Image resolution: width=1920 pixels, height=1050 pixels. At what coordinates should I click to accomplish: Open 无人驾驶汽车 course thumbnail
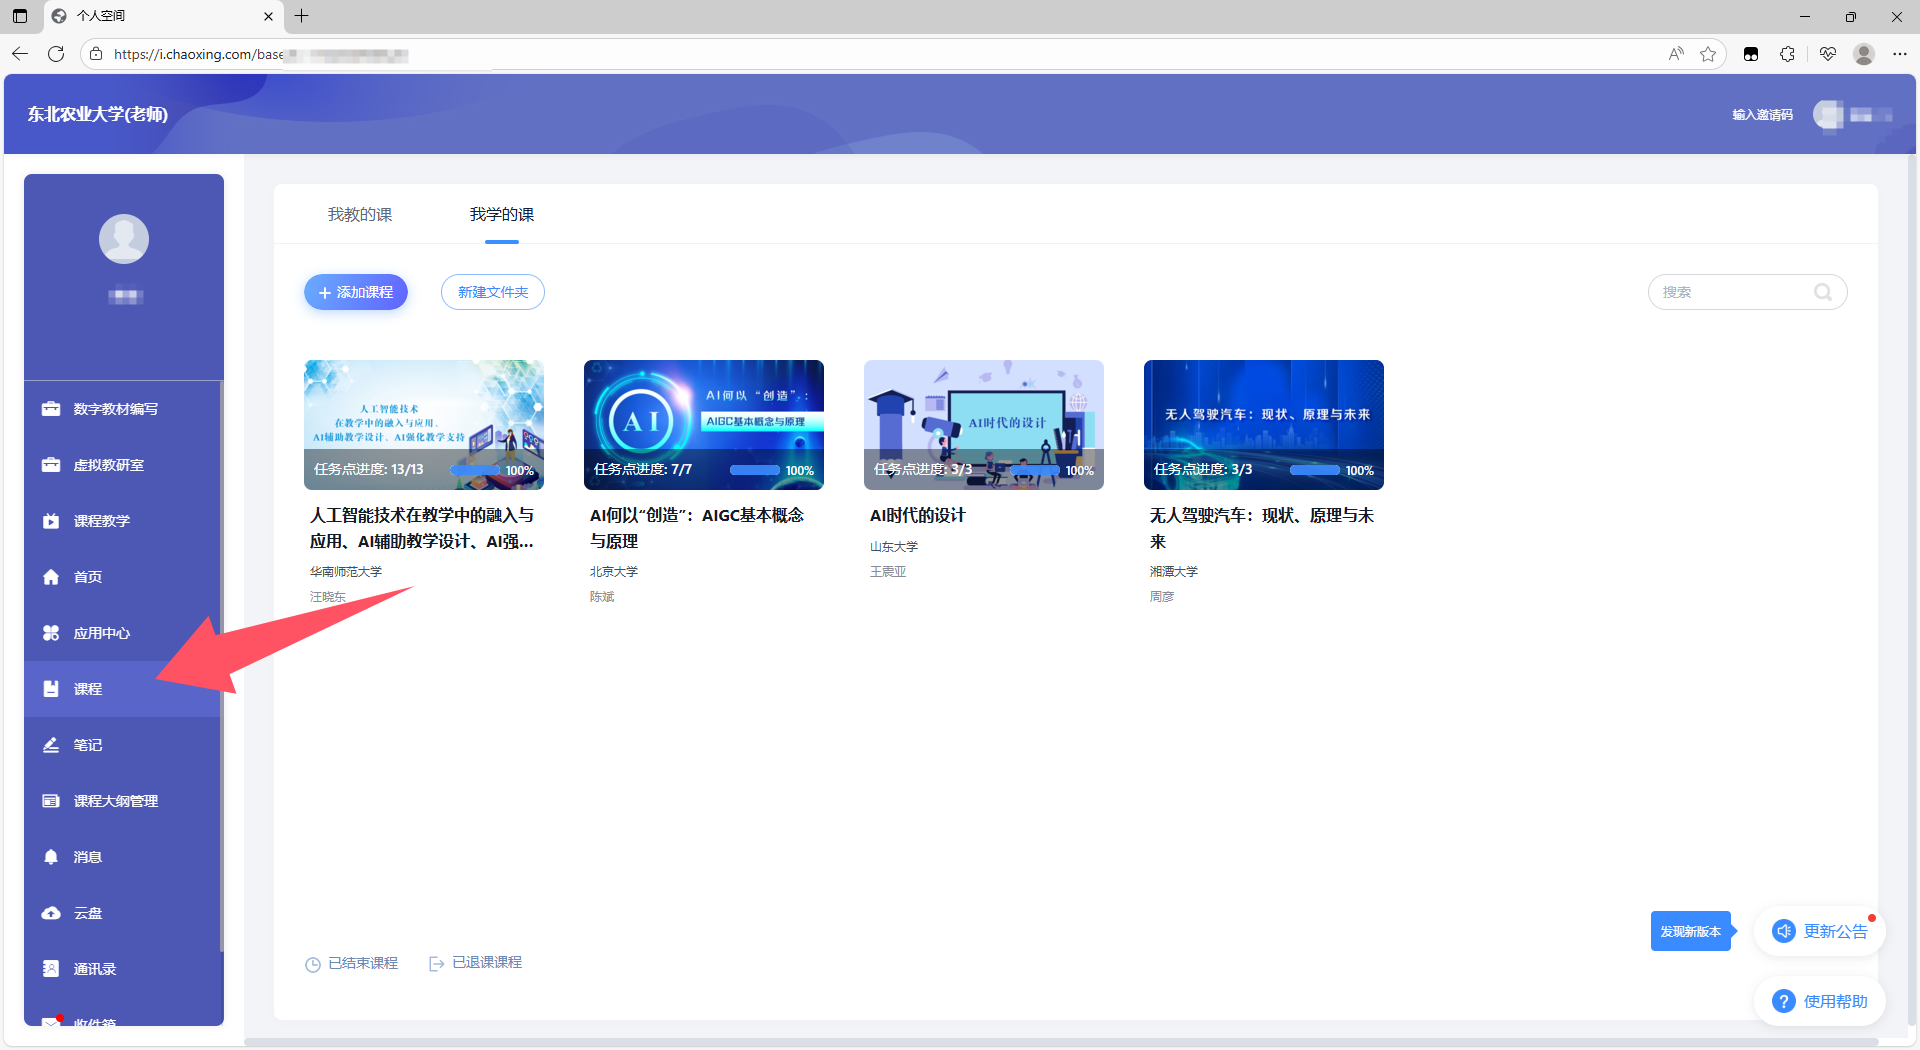pyautogui.click(x=1264, y=425)
